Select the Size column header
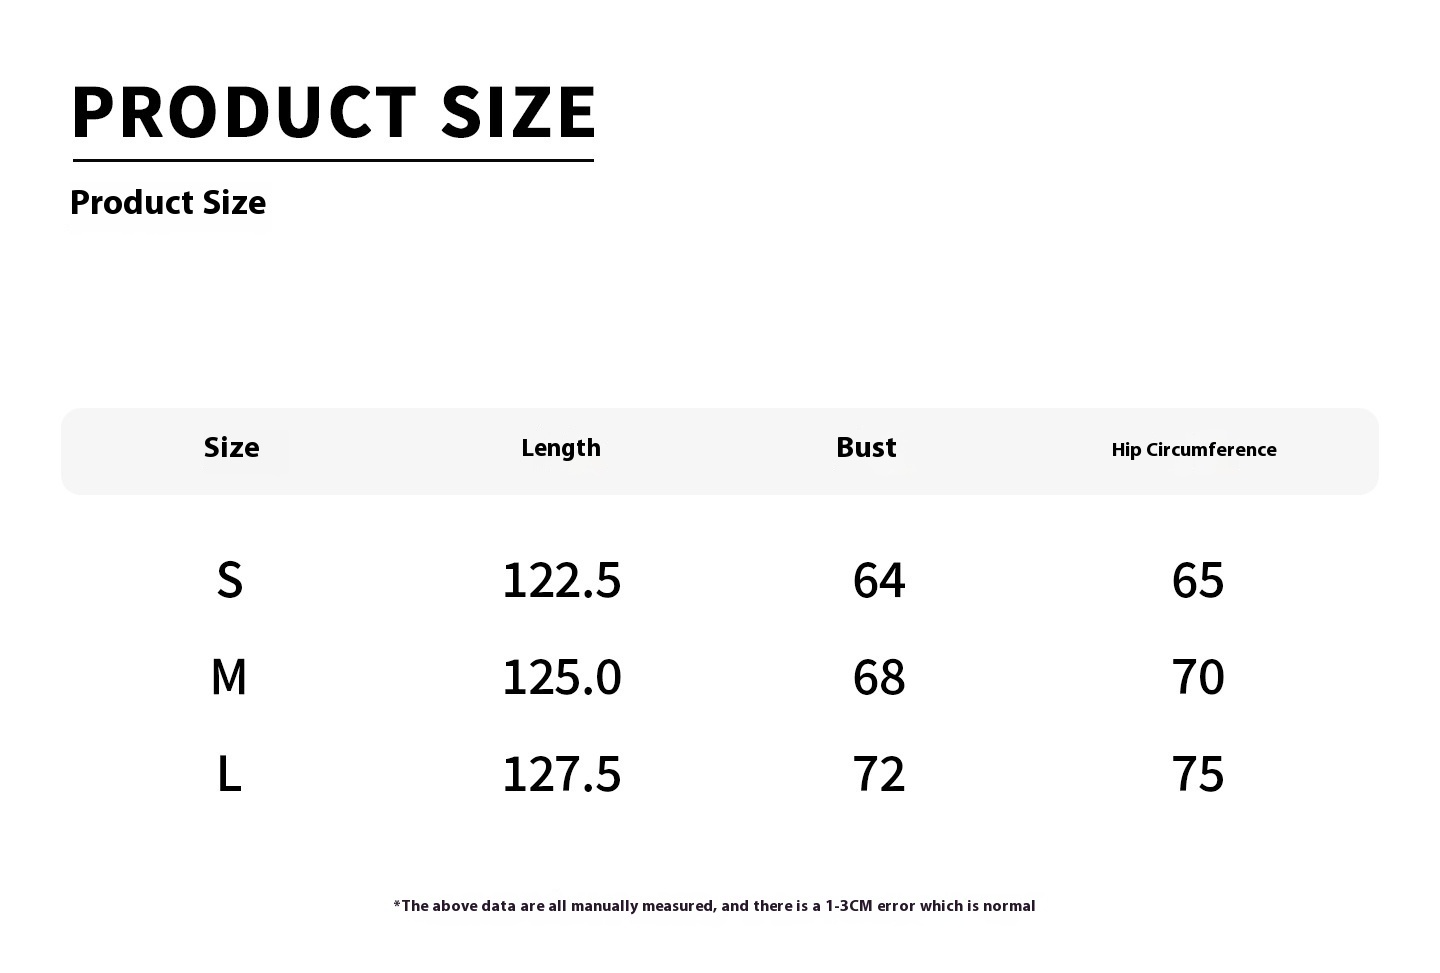The image size is (1440, 973). [231, 448]
